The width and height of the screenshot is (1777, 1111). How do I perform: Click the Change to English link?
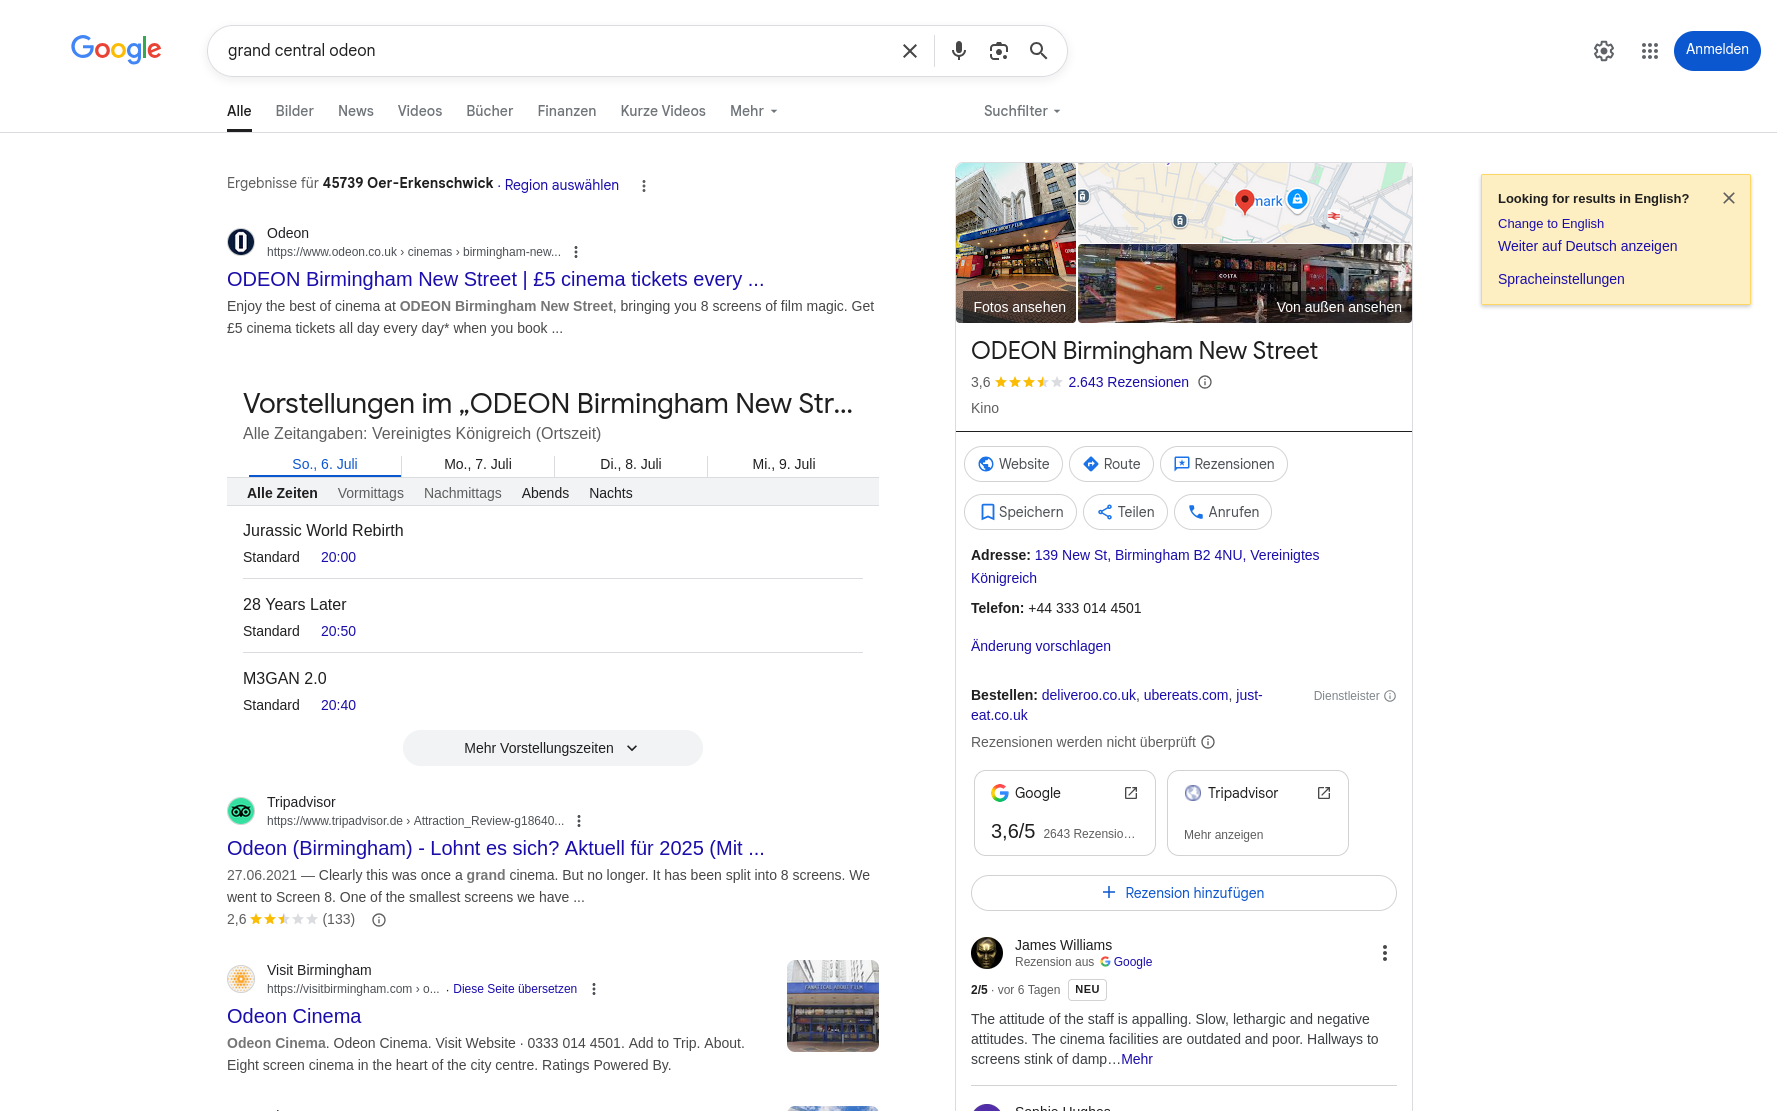(x=1551, y=224)
